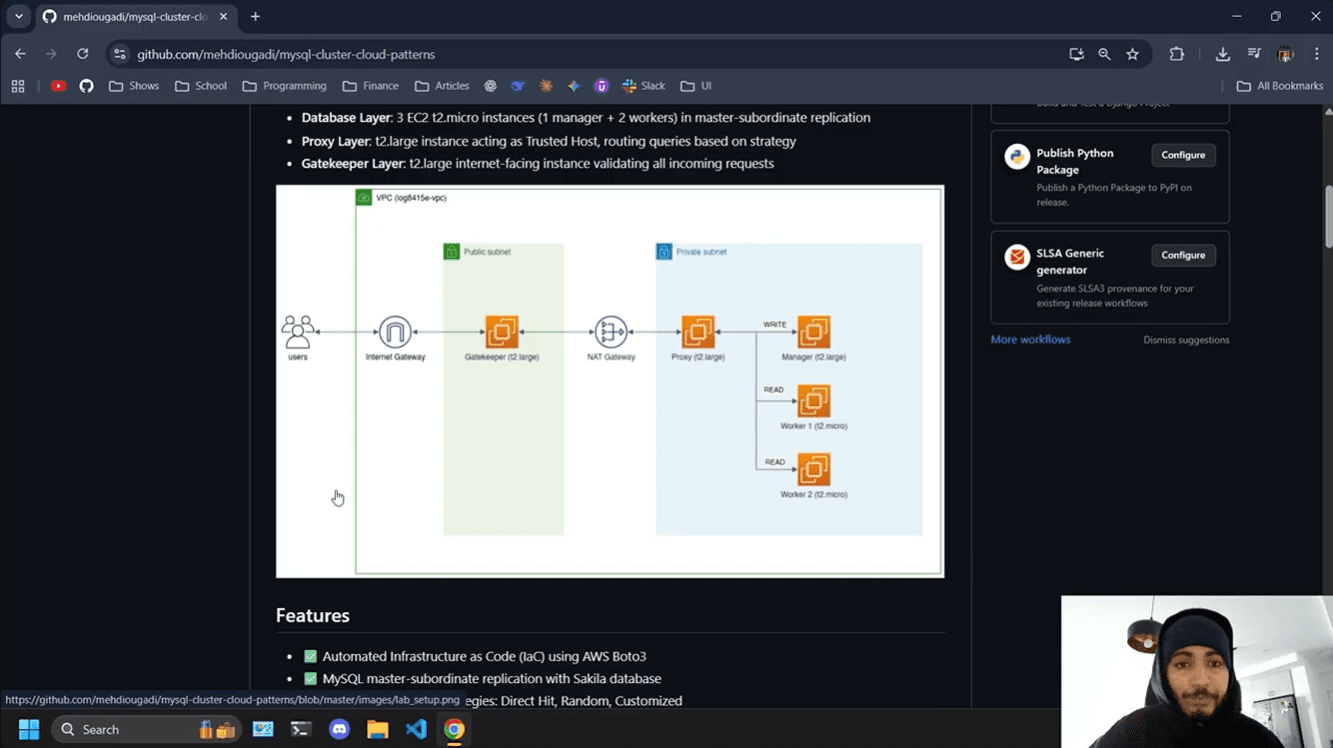Click the 'Gatekeeper Layer' bullet text

coord(538,163)
